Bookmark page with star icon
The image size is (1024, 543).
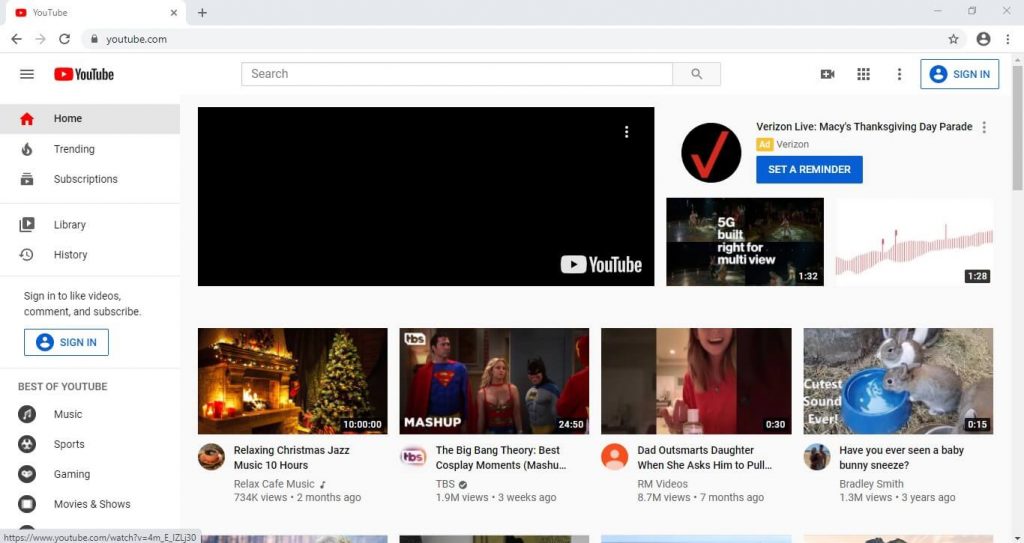pos(953,39)
